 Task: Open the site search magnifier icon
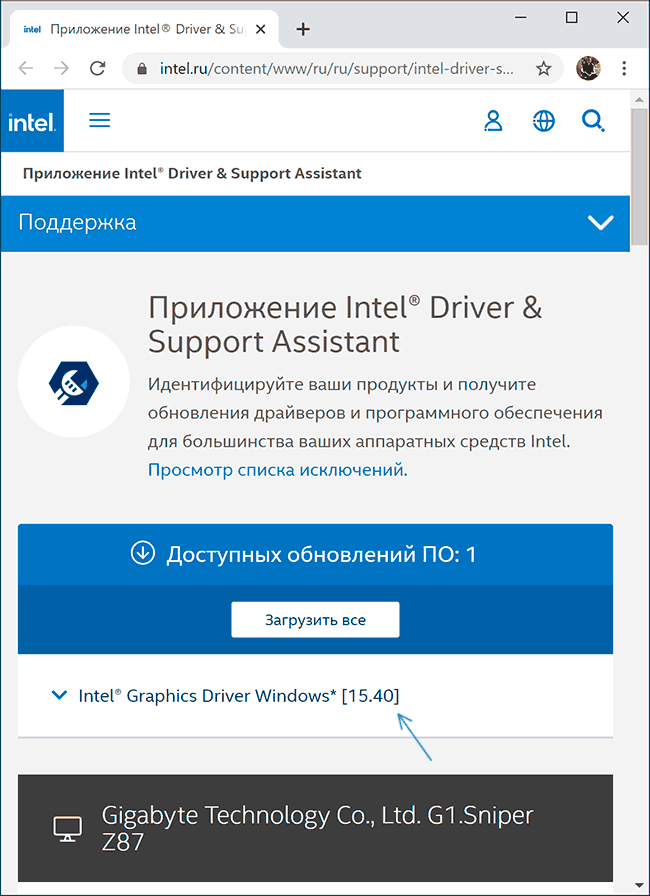point(593,121)
